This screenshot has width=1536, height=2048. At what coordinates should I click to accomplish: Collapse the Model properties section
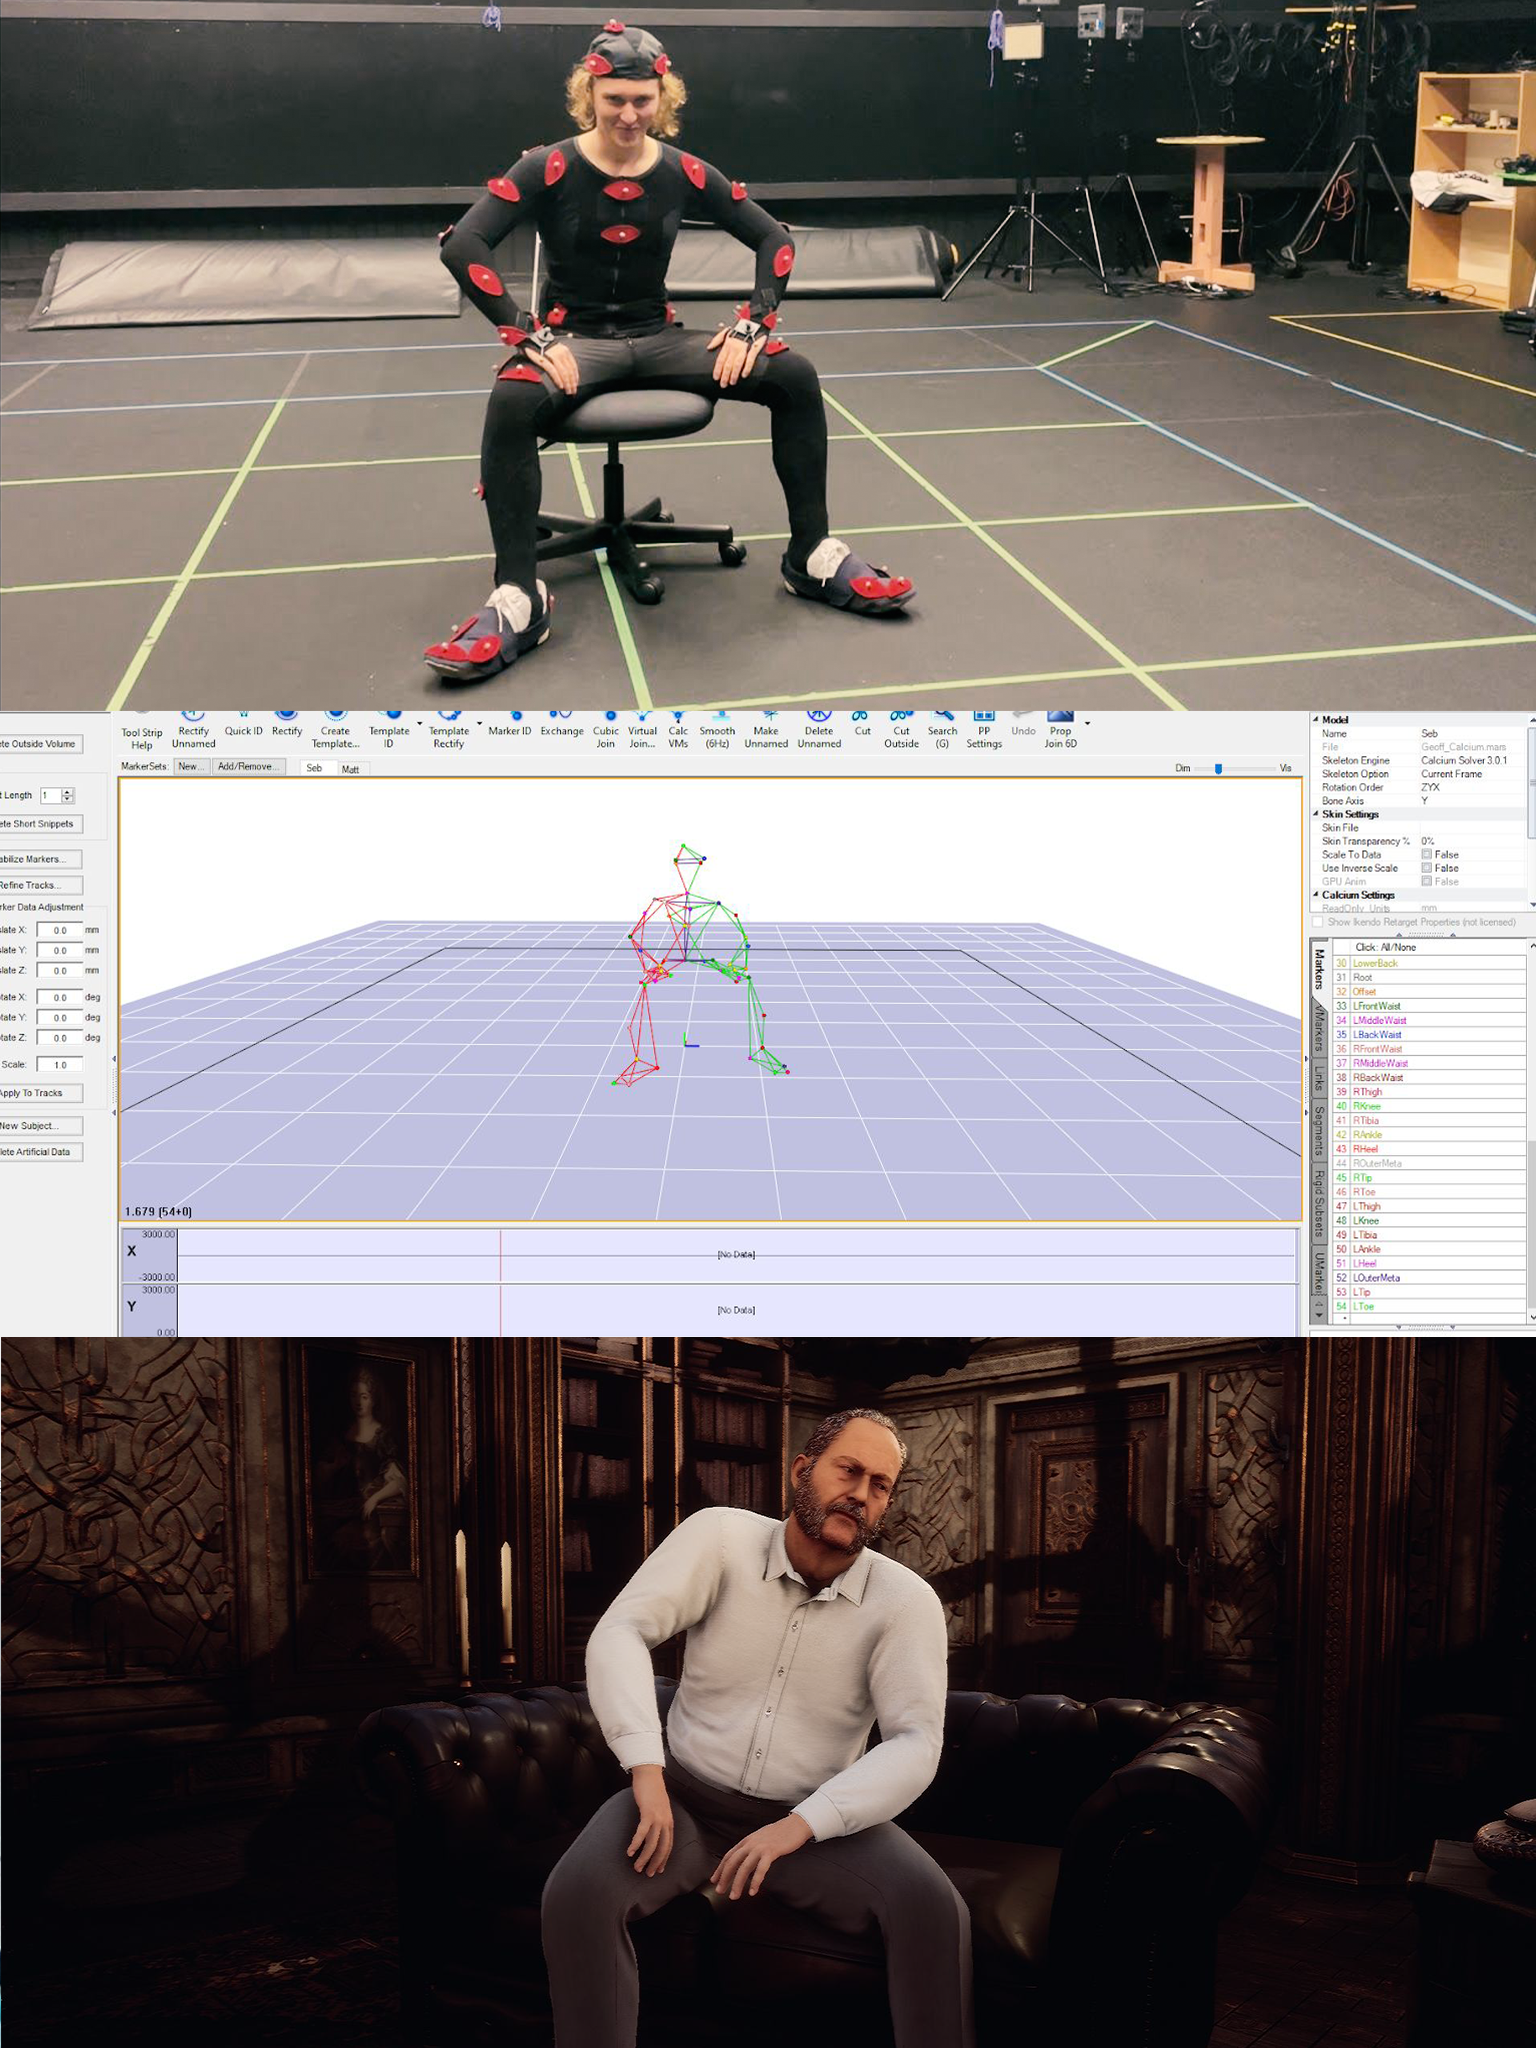pyautogui.click(x=1316, y=720)
